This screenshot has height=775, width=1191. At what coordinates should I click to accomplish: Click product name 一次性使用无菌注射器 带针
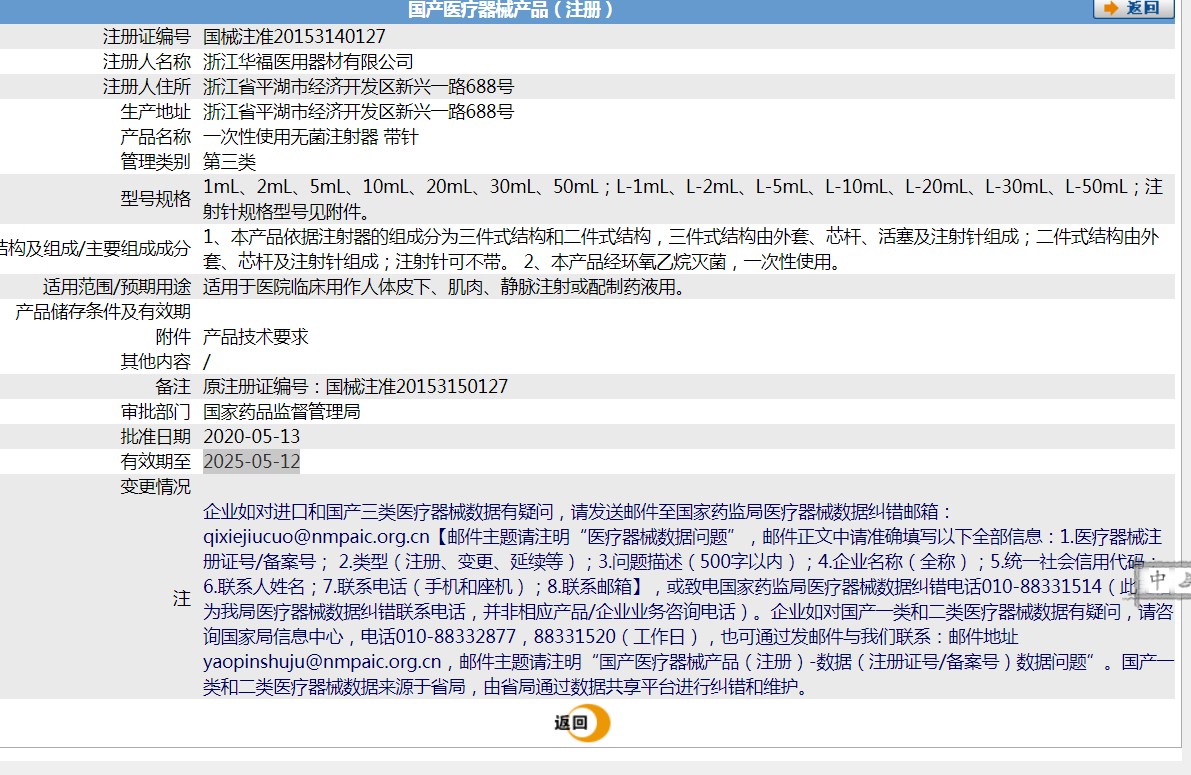(310, 137)
